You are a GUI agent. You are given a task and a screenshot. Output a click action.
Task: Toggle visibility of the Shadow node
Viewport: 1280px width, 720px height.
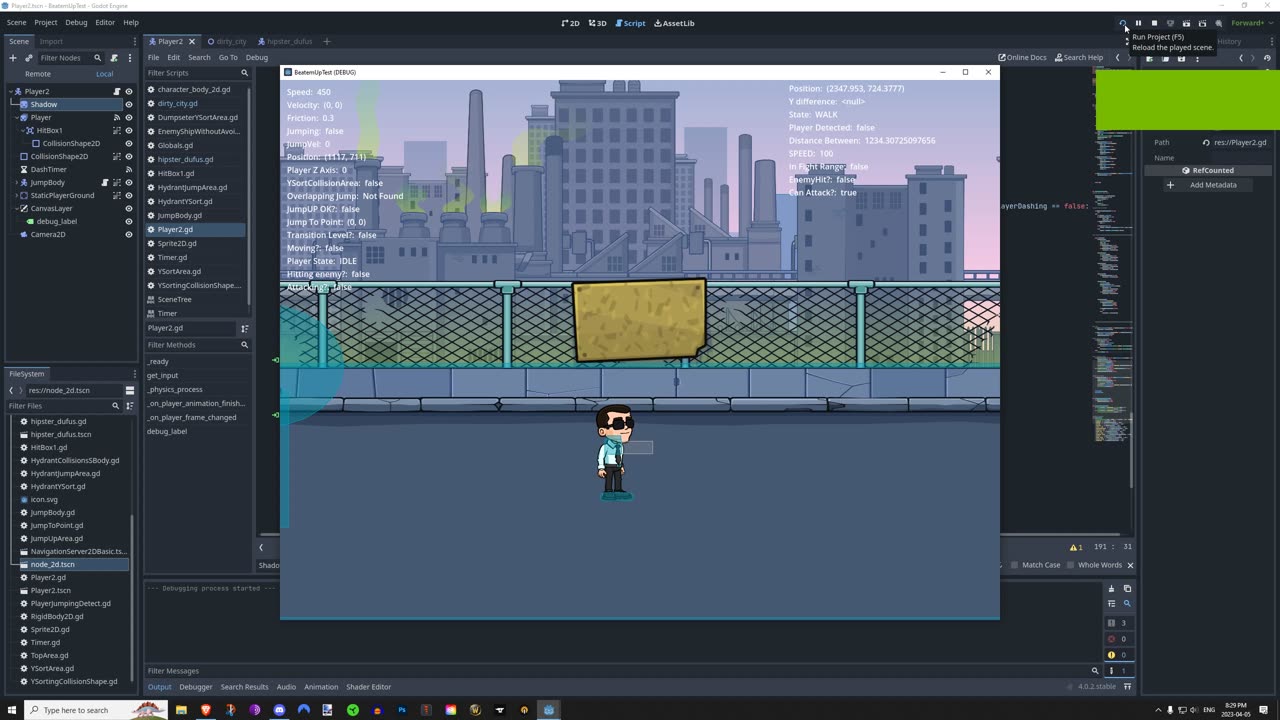pyautogui.click(x=128, y=104)
